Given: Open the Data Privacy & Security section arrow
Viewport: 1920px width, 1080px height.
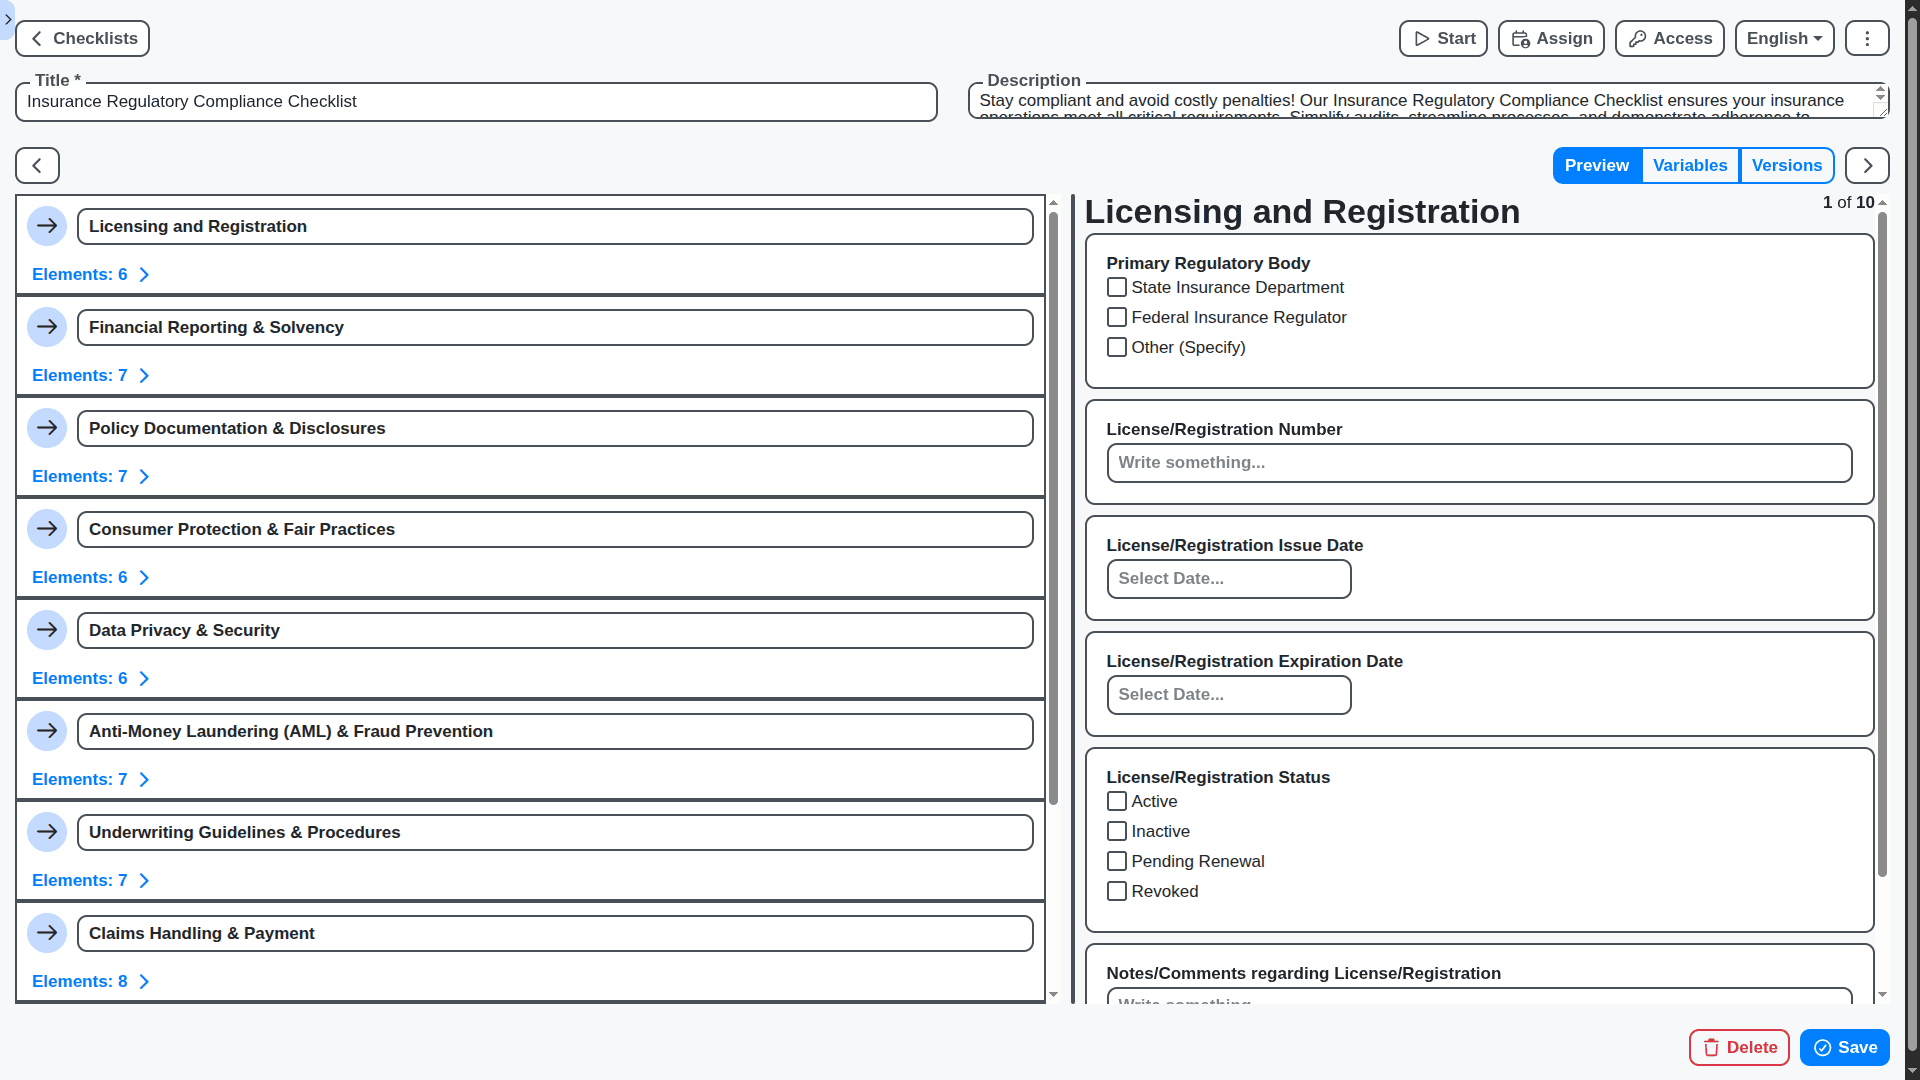Looking at the screenshot, I should coord(47,630).
